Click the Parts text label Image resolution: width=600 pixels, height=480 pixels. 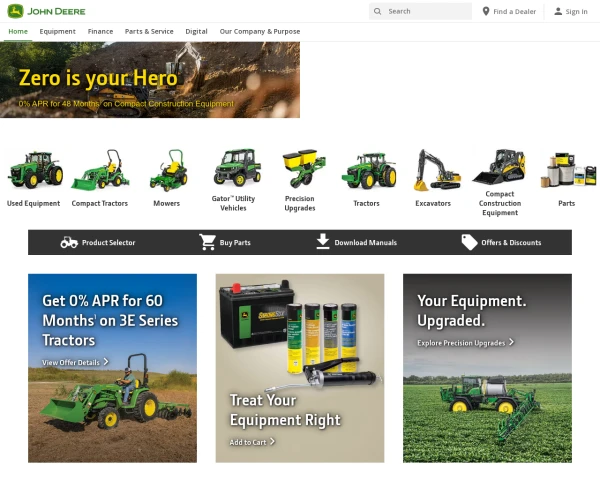pyautogui.click(x=566, y=203)
